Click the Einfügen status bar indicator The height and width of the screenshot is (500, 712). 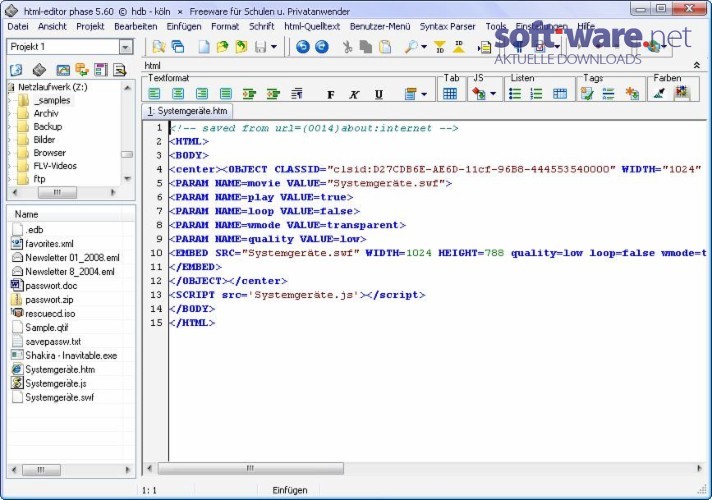click(290, 490)
